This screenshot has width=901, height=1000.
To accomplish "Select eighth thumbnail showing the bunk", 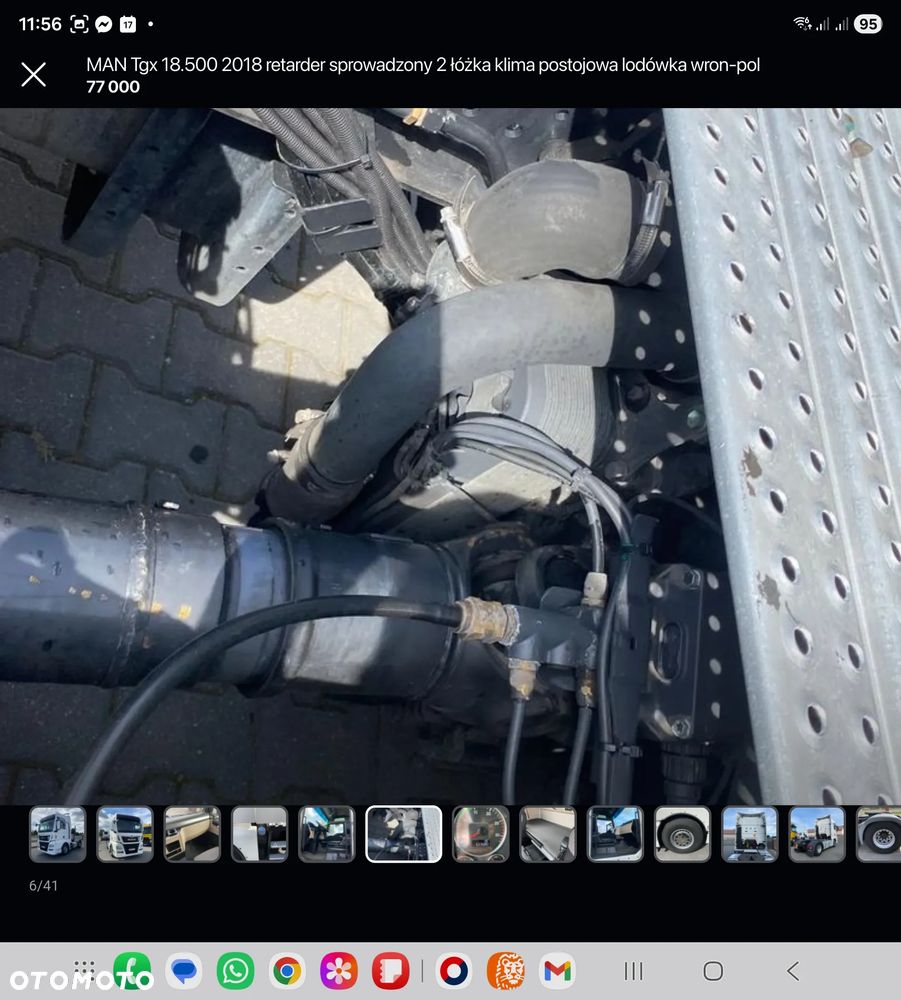I will (x=548, y=834).
